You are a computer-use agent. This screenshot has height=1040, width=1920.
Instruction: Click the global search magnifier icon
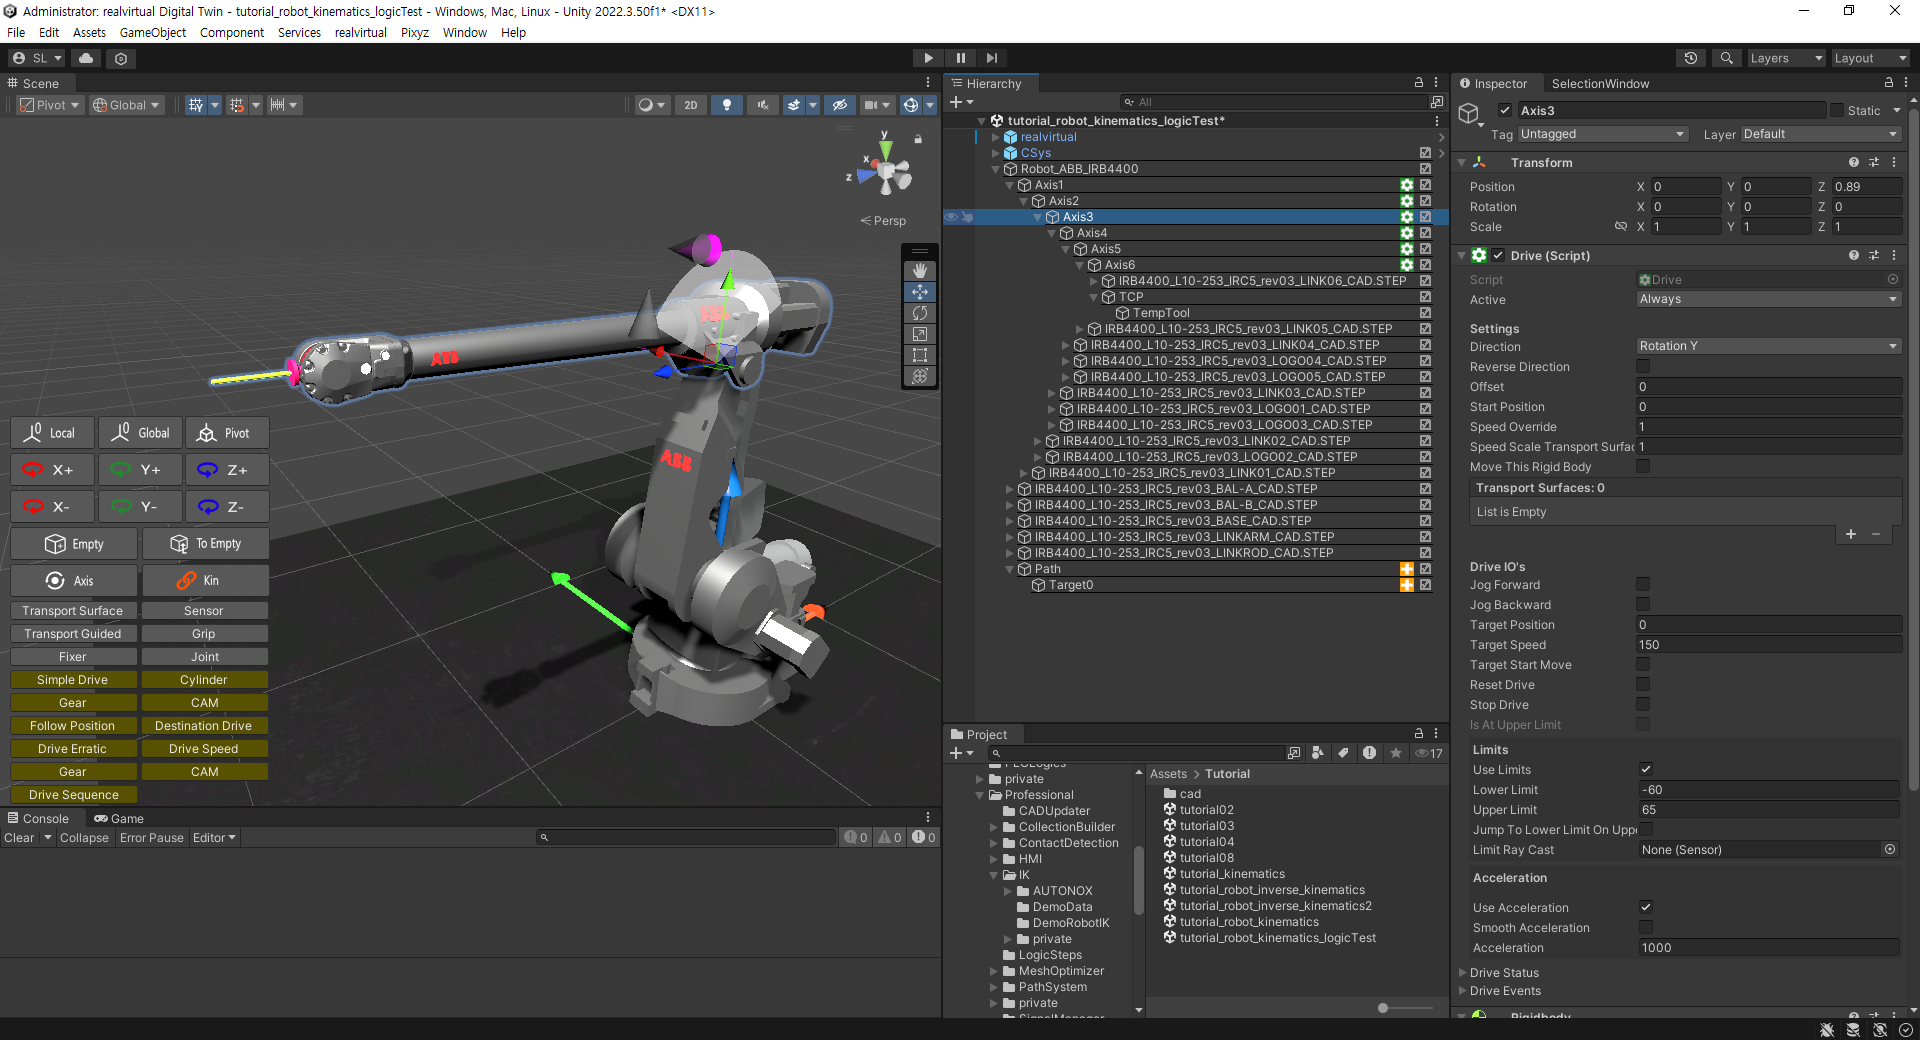(1727, 58)
